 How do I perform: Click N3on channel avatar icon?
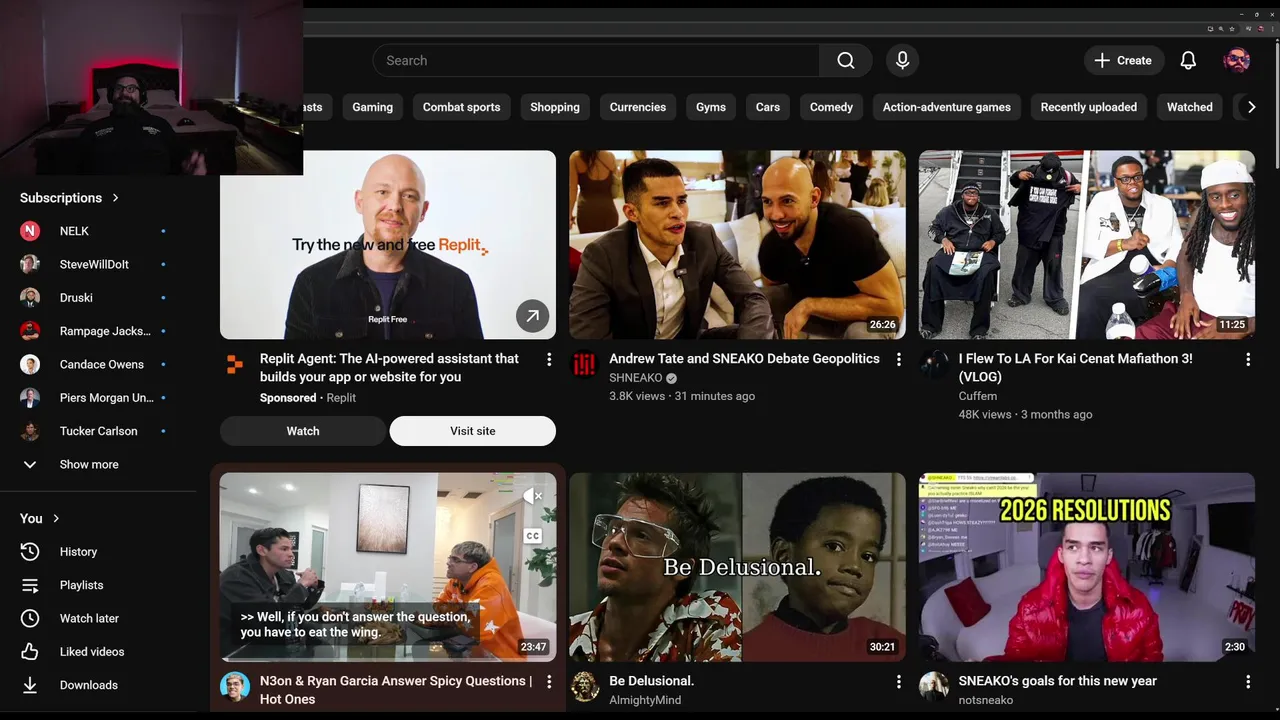tap(235, 686)
